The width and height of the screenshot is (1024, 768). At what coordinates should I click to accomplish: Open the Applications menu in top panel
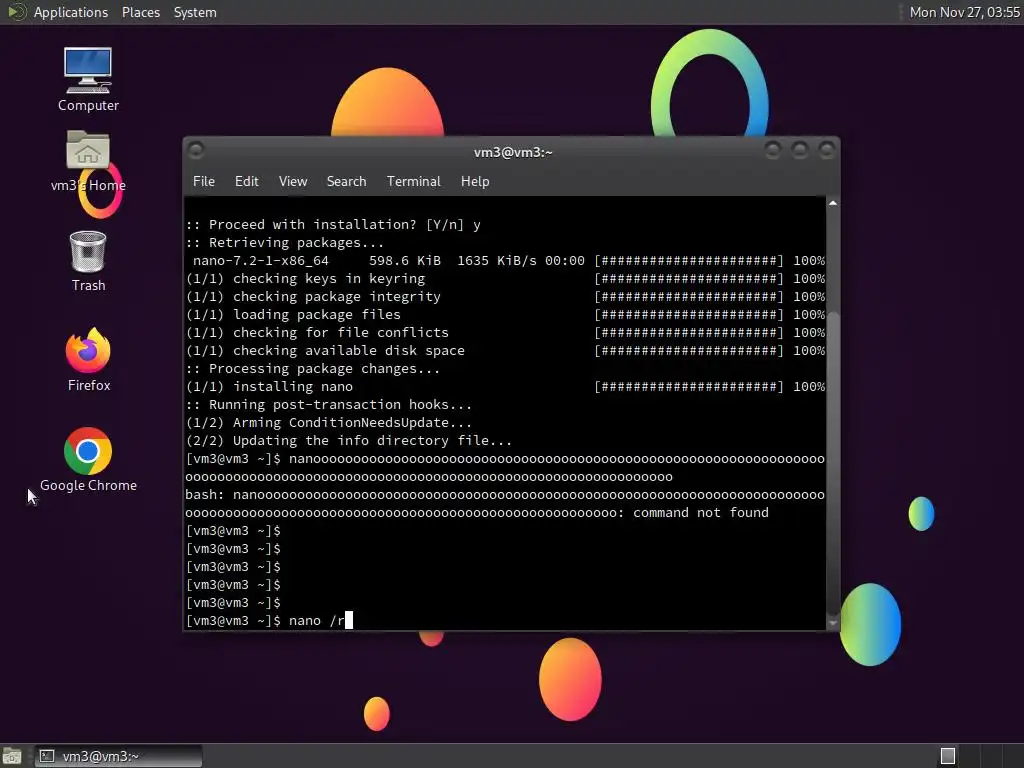click(x=71, y=12)
